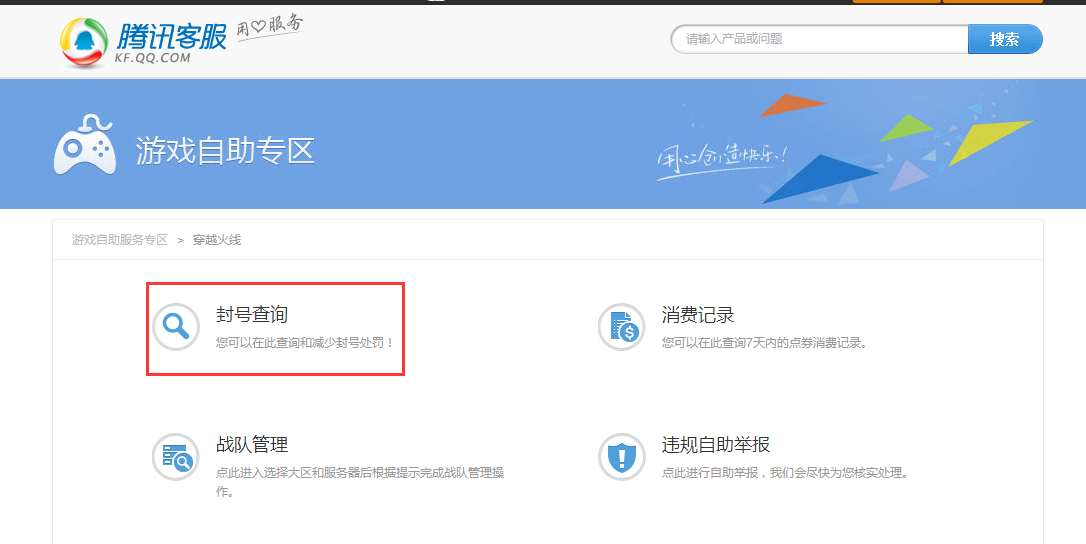Screen dimensions: 1086x544
Task: Click the Tencent customer service penguin logo
Action: pyautogui.click(x=84, y=43)
